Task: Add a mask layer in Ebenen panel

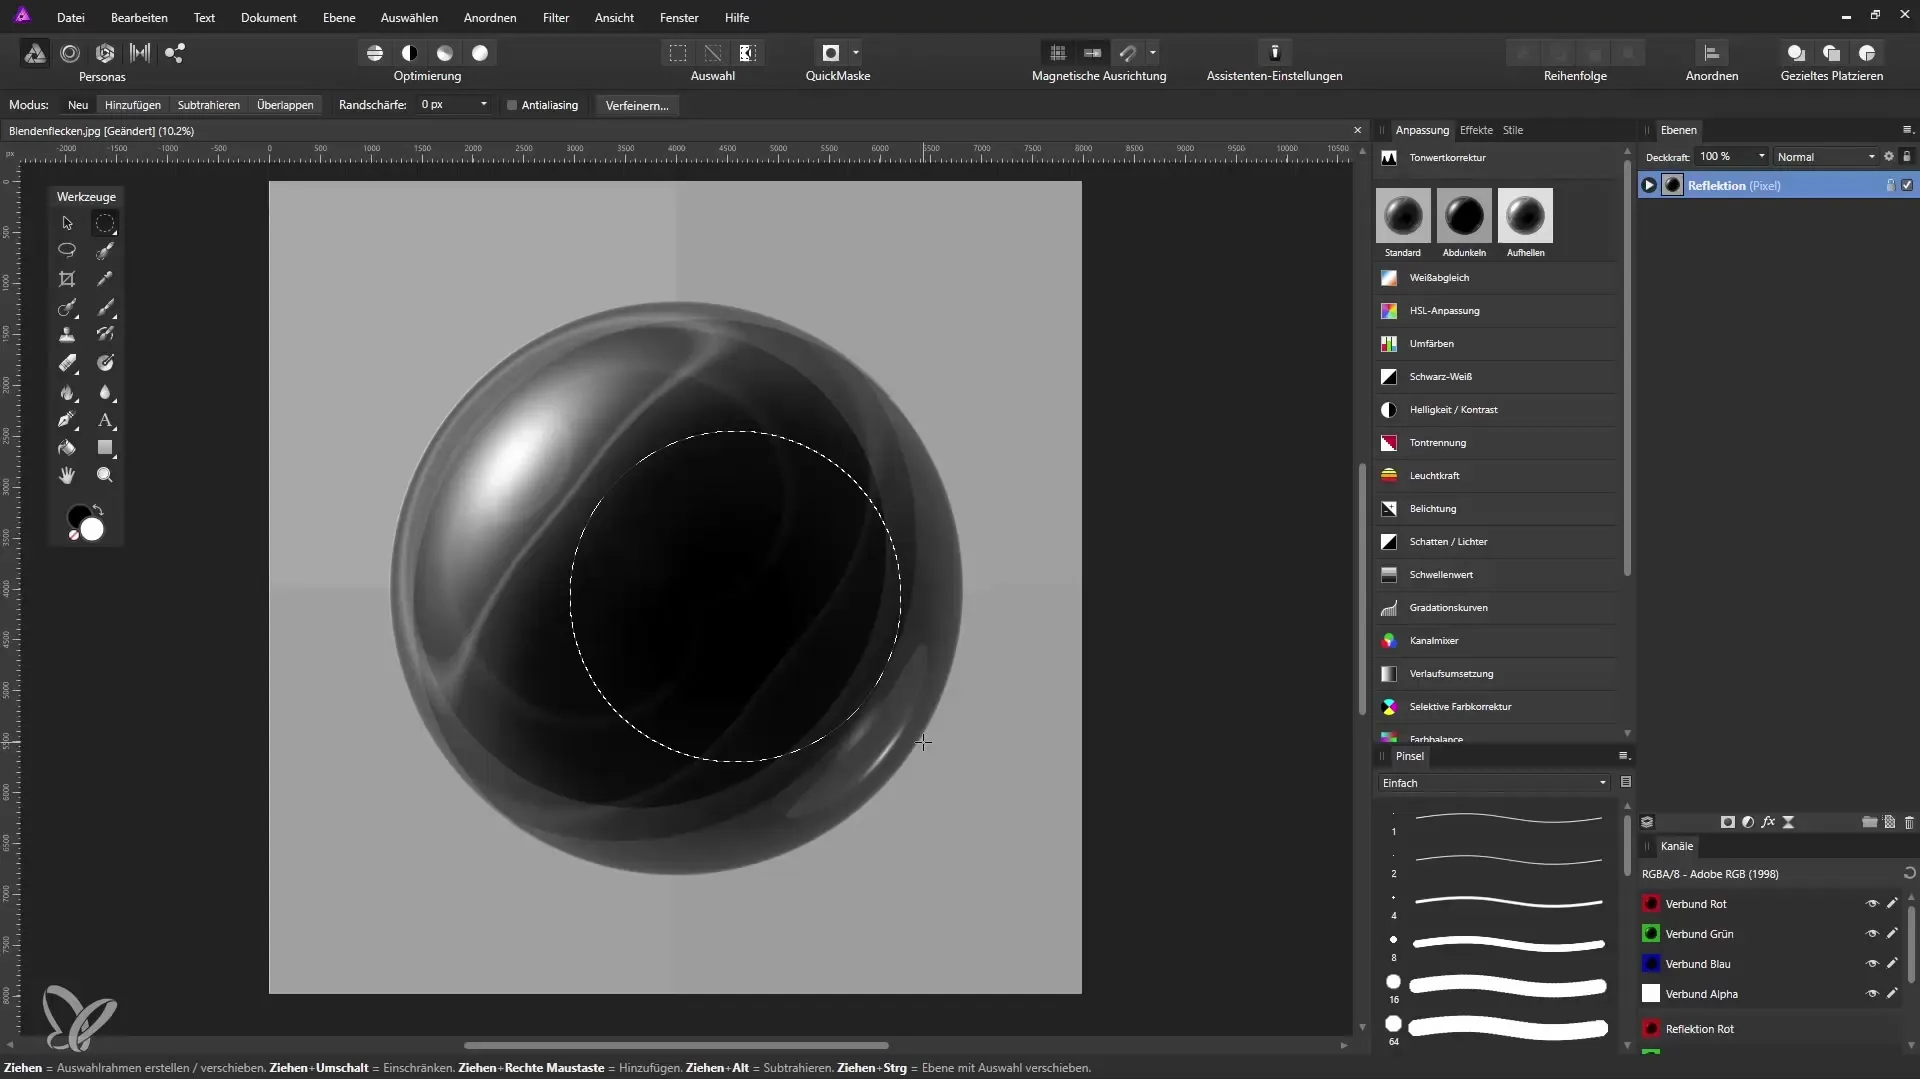Action: [x=1727, y=822]
